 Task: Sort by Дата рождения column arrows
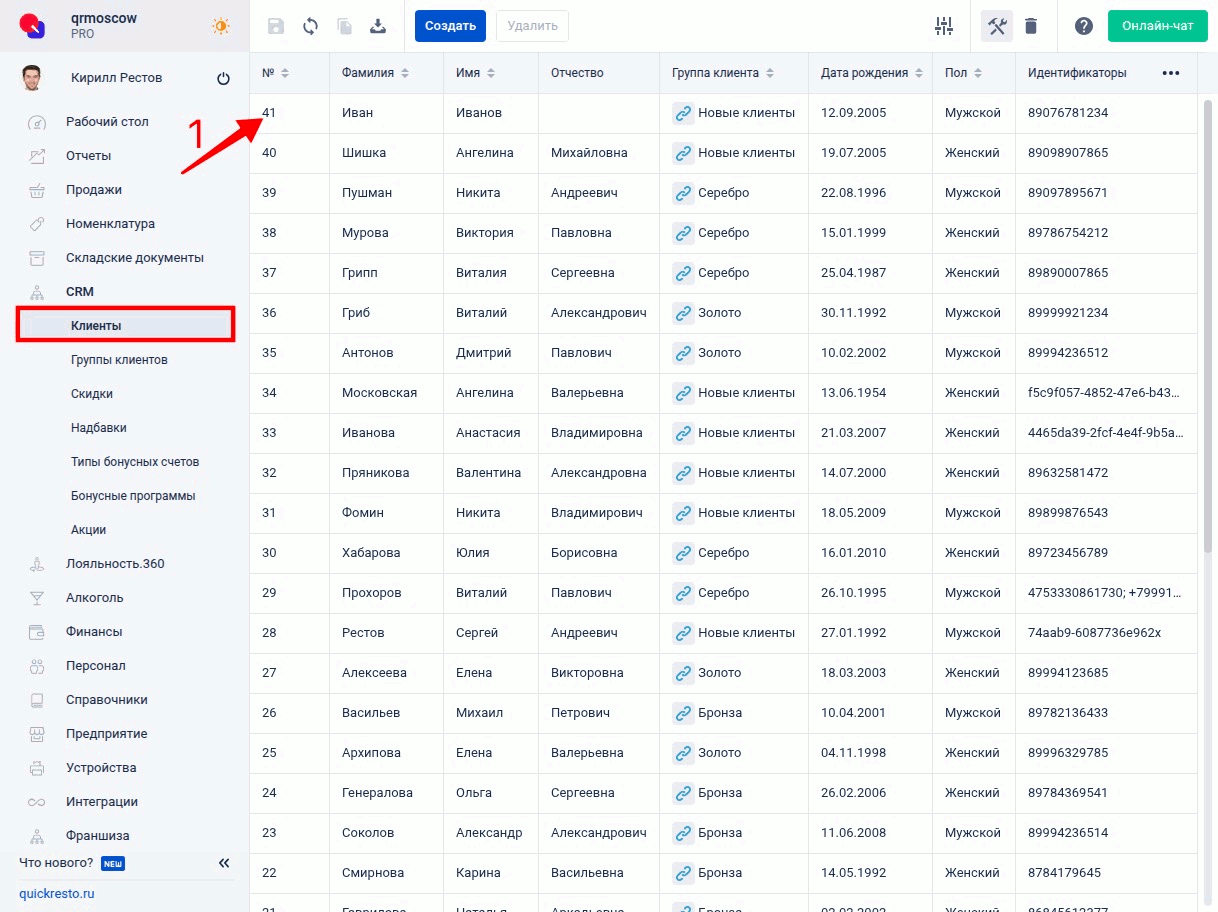click(918, 73)
